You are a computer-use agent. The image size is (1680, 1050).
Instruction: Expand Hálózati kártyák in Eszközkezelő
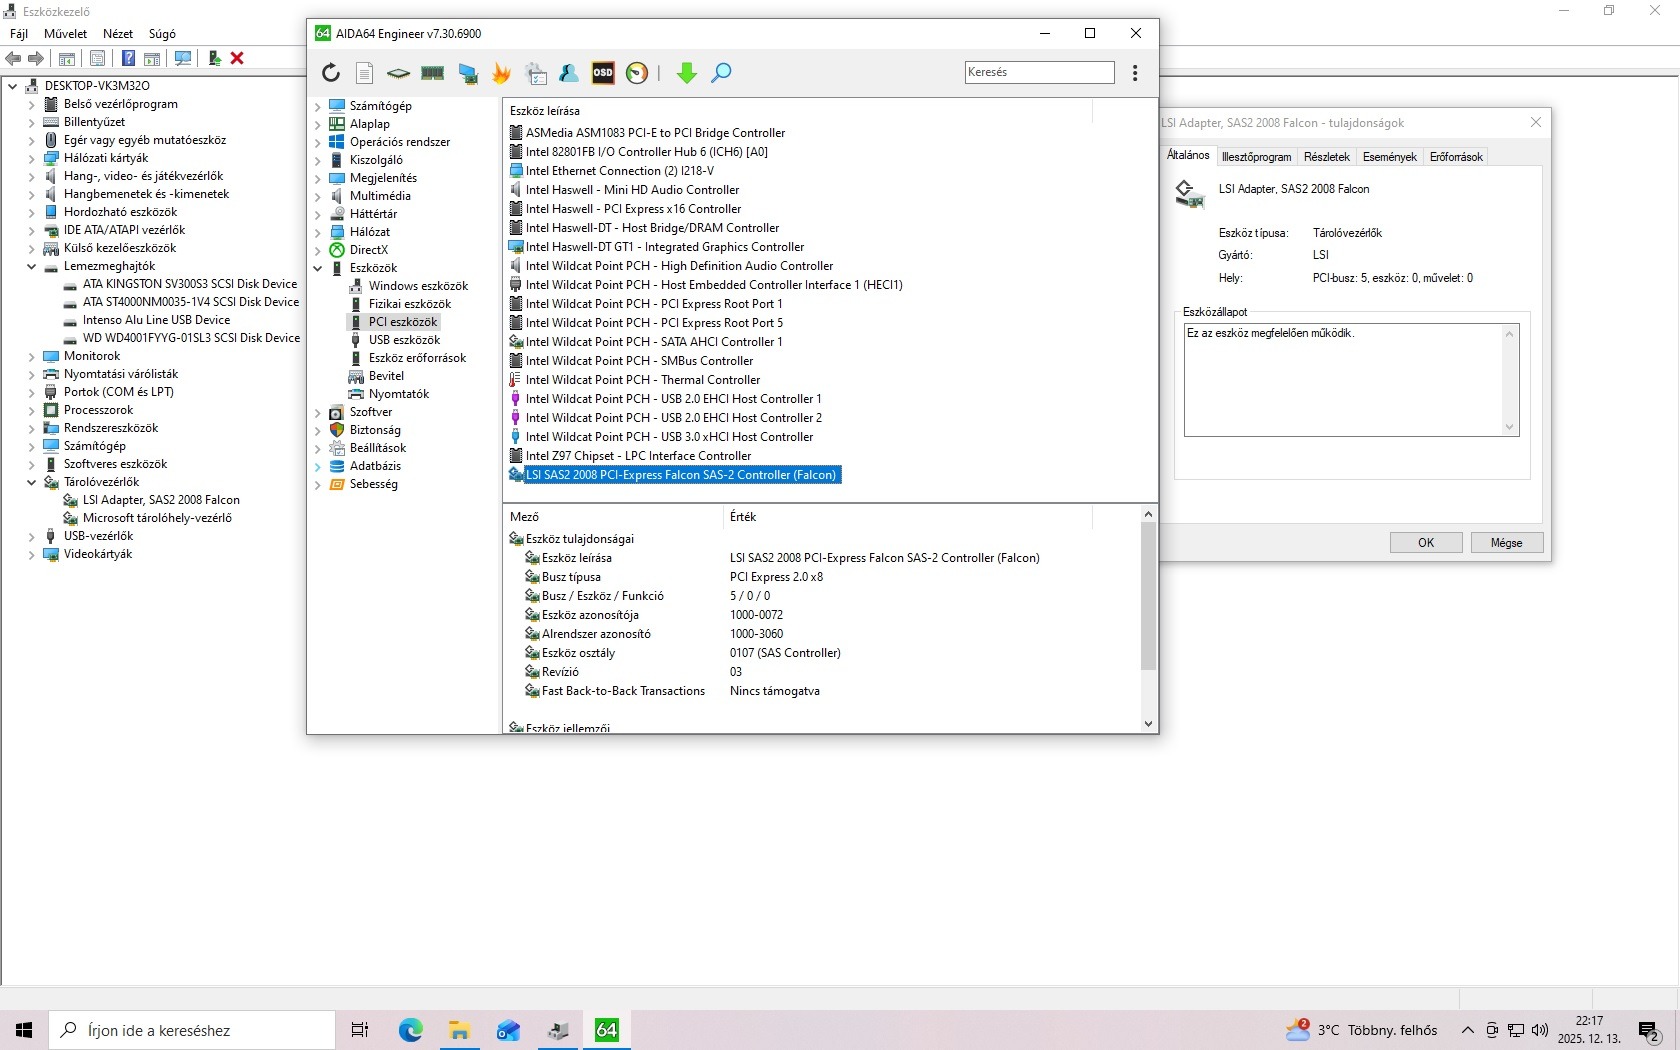pos(31,158)
